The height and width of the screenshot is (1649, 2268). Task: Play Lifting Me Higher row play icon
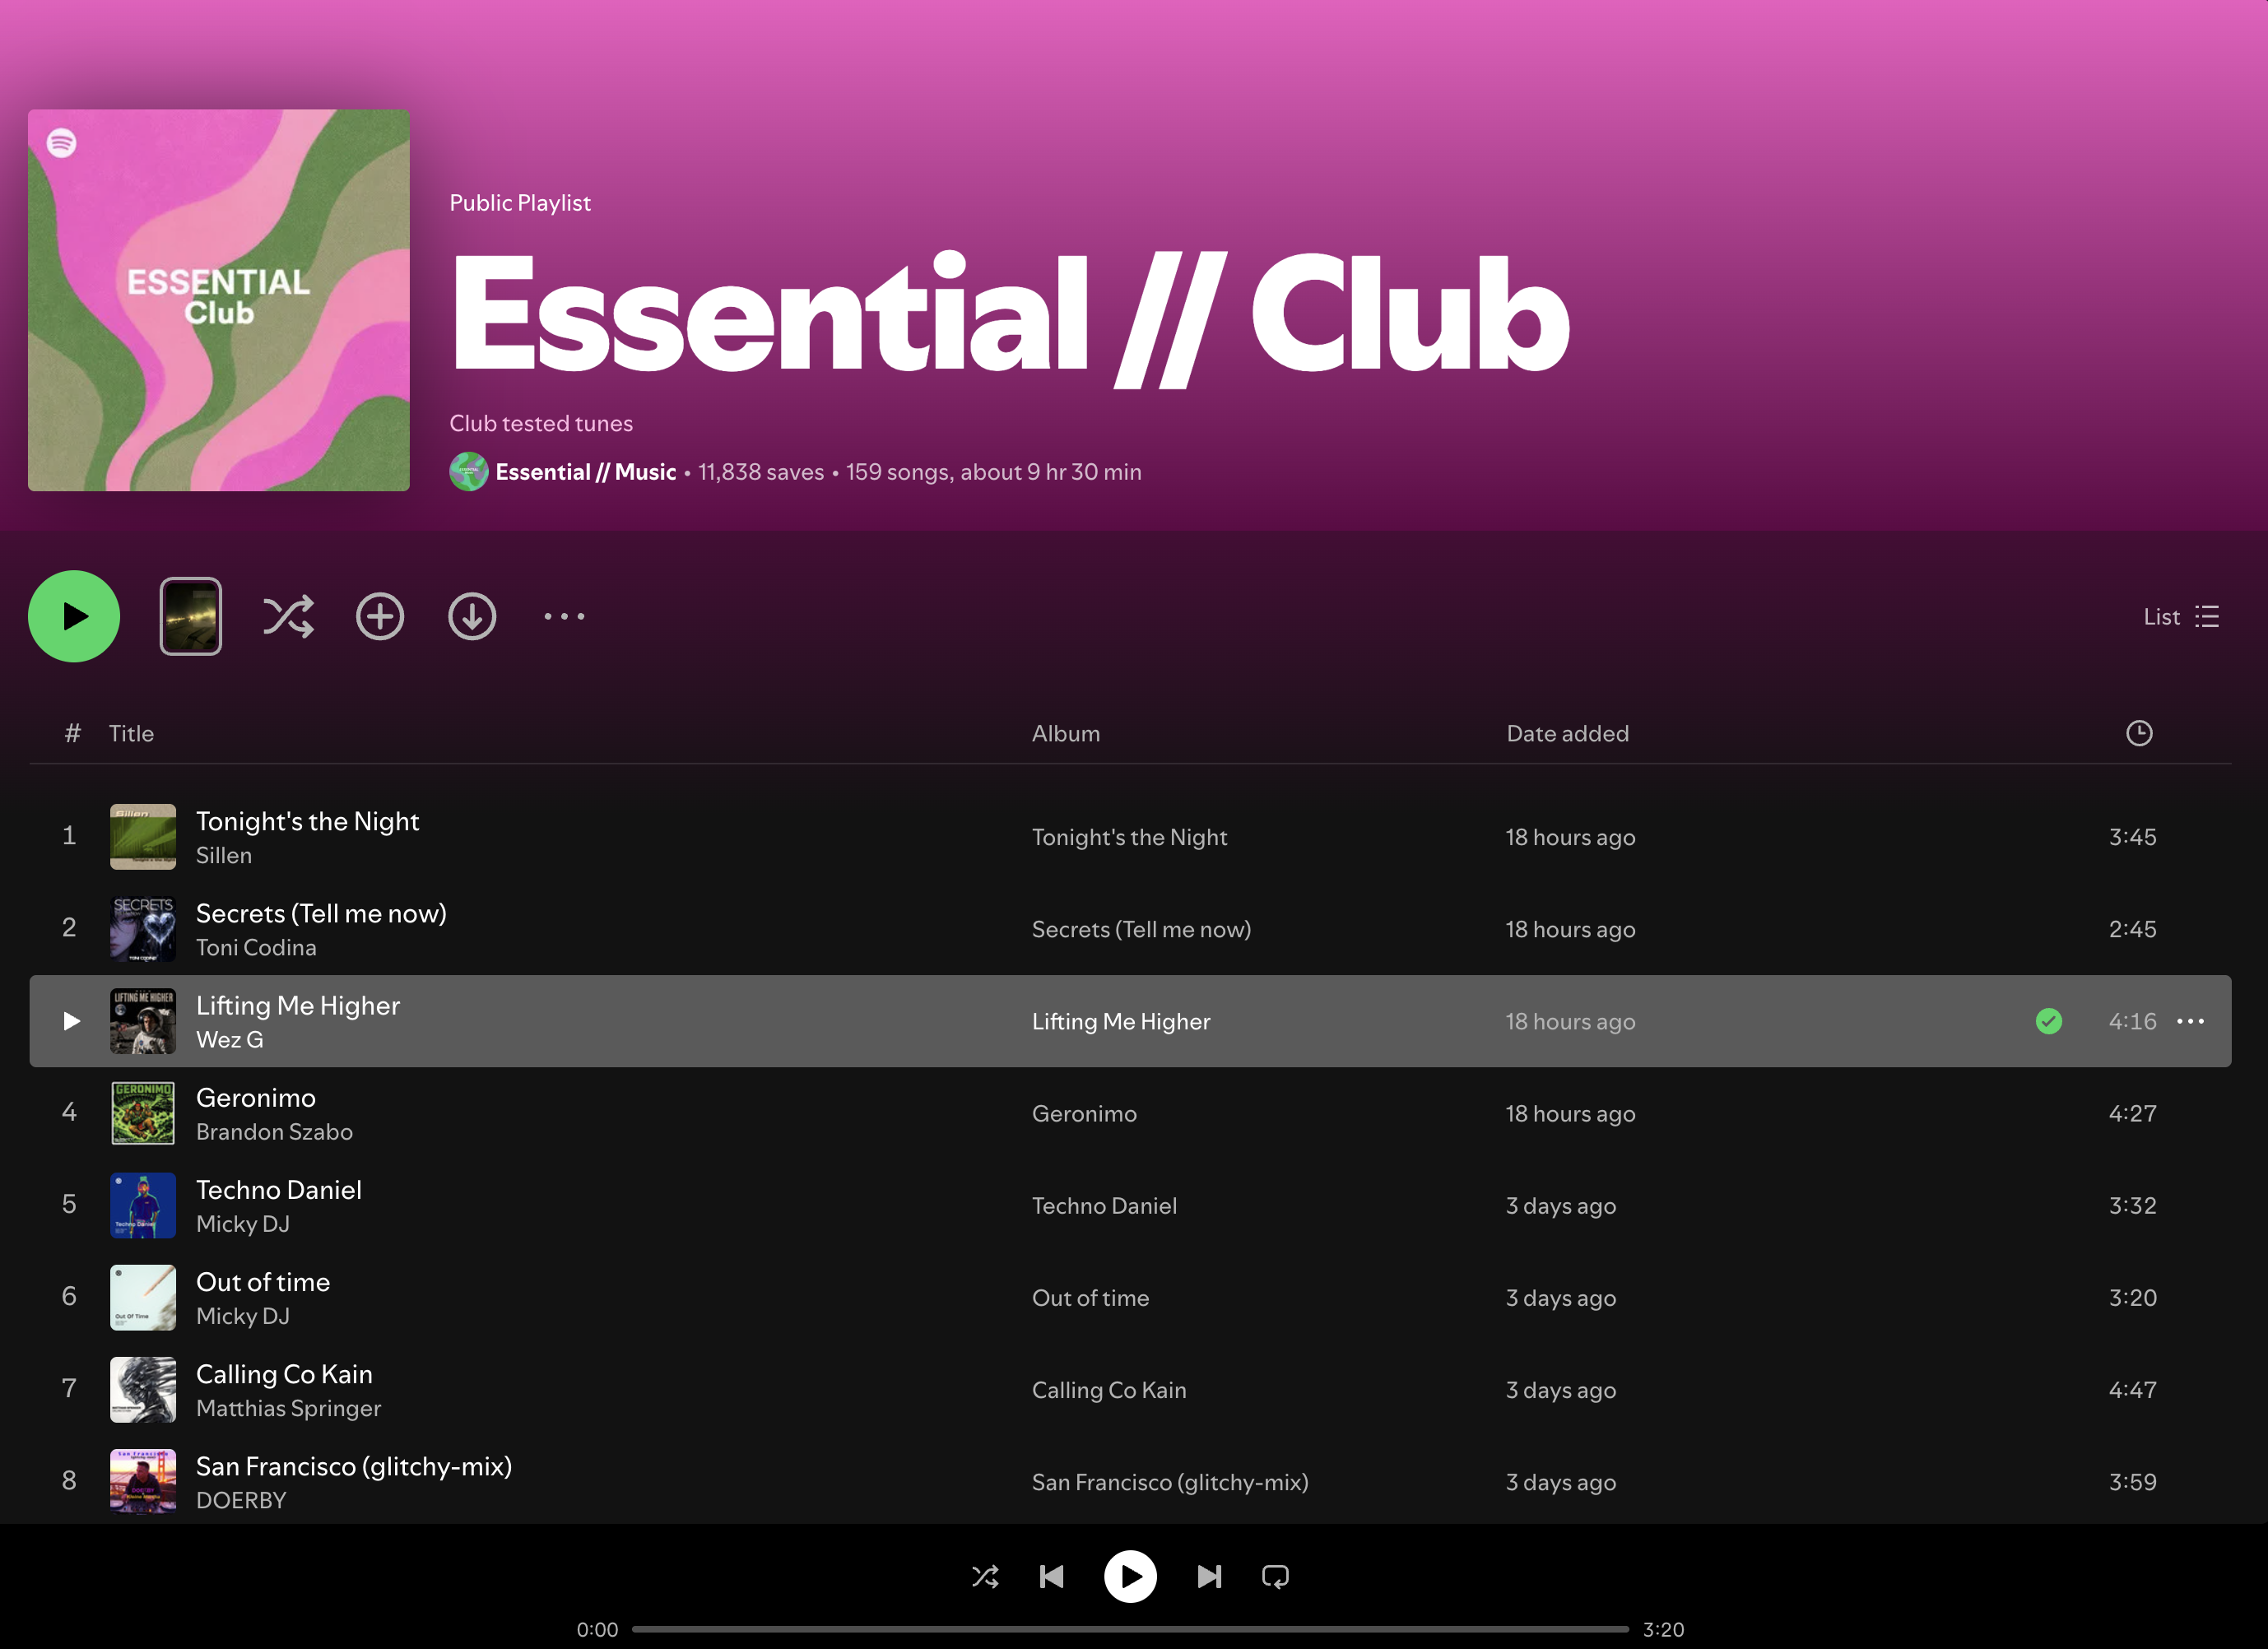[71, 1021]
